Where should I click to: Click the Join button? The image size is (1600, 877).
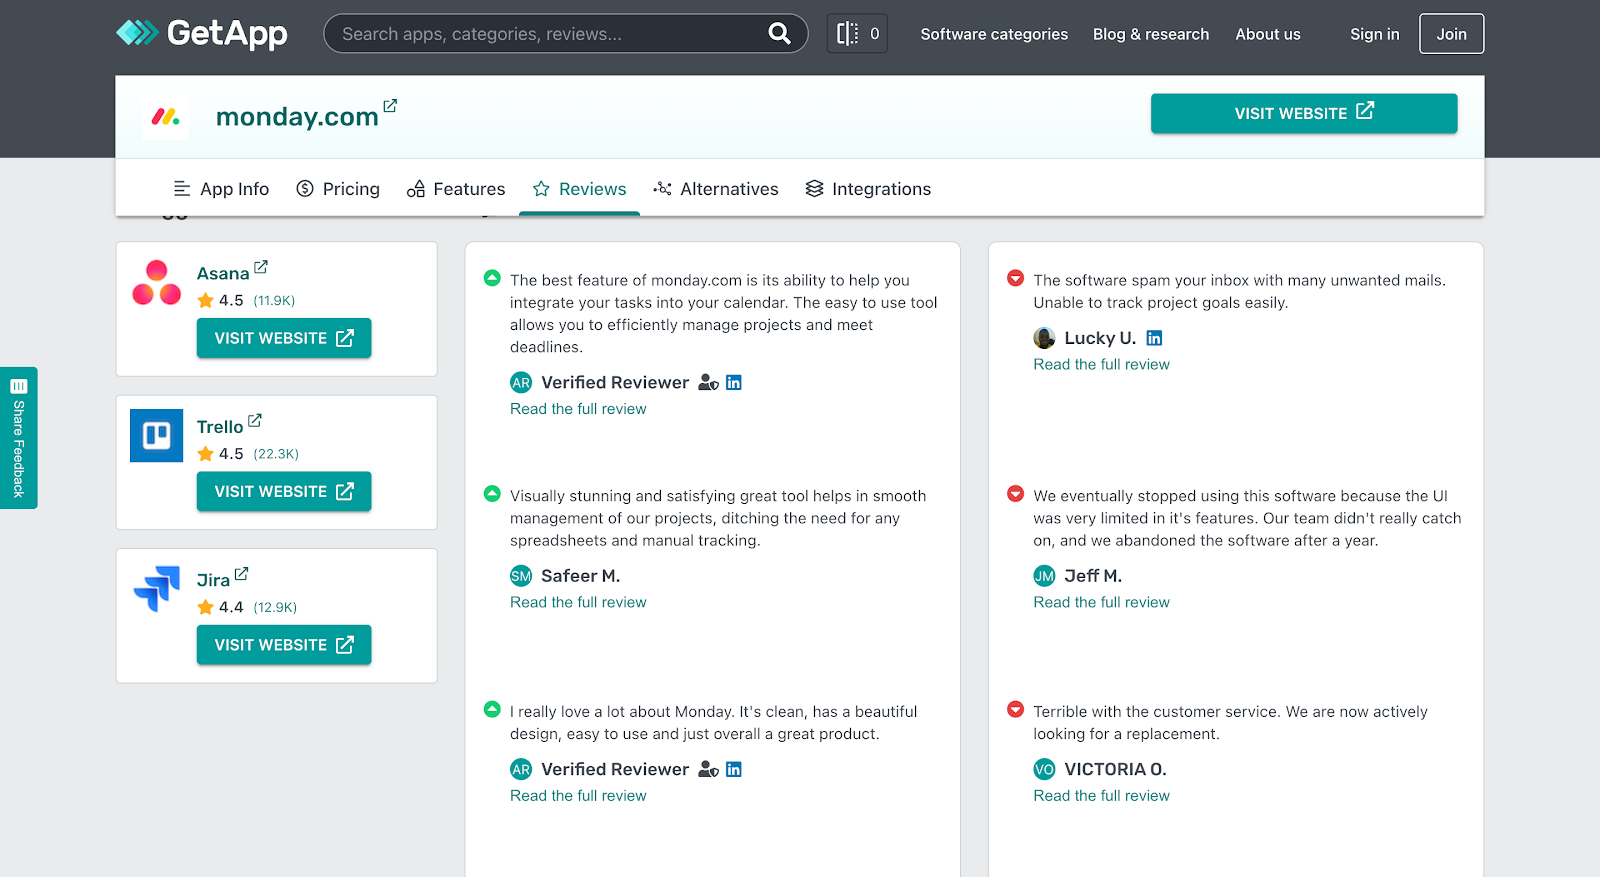point(1452,34)
